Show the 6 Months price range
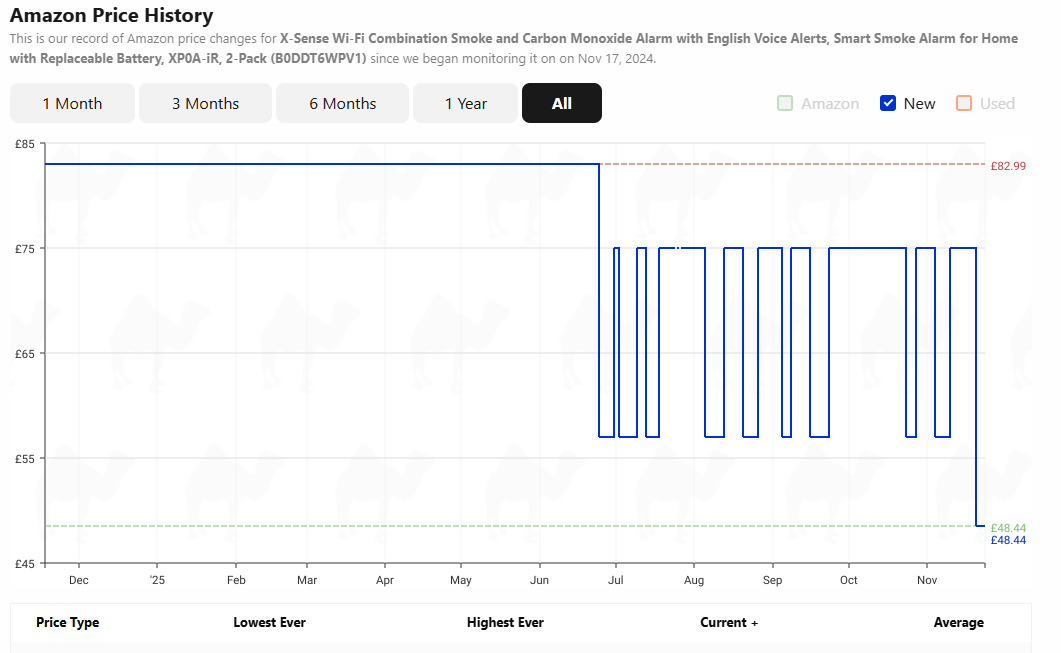1061x653 pixels. [x=342, y=103]
